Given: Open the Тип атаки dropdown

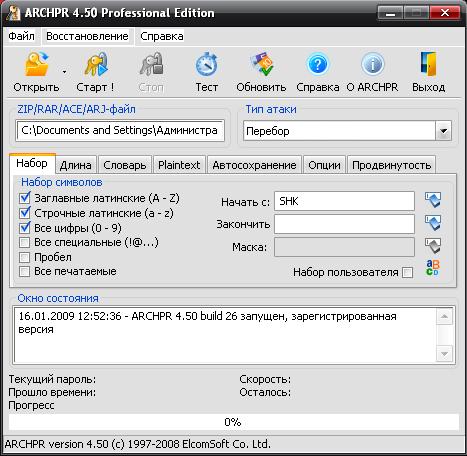Looking at the screenshot, I should coord(443,131).
